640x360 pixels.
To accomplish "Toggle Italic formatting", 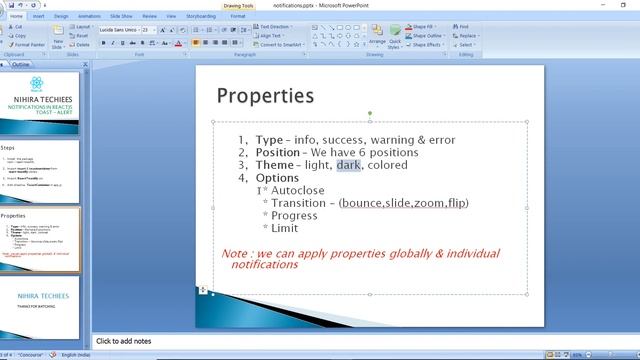I will [x=113, y=43].
